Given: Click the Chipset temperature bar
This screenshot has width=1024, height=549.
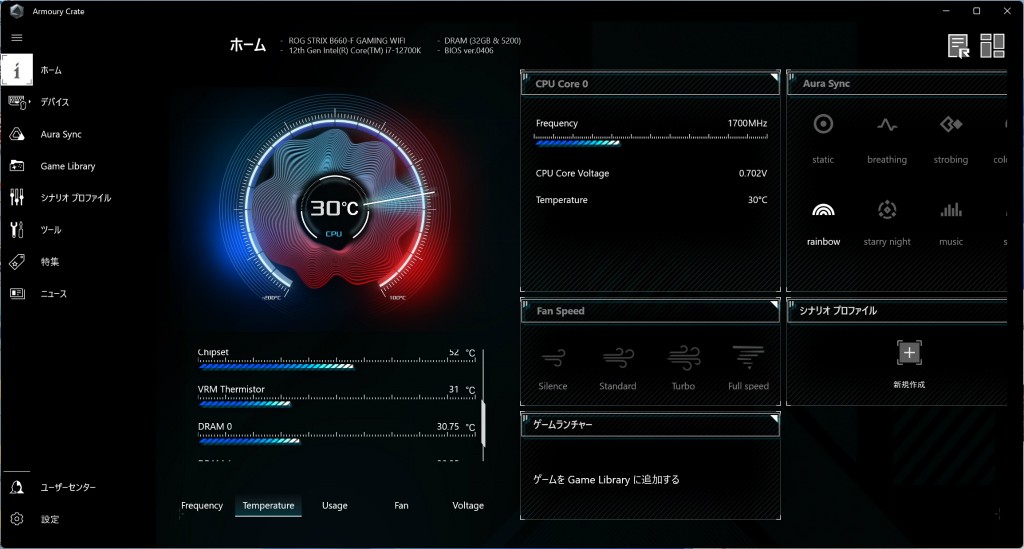Looking at the screenshot, I should tap(276, 366).
